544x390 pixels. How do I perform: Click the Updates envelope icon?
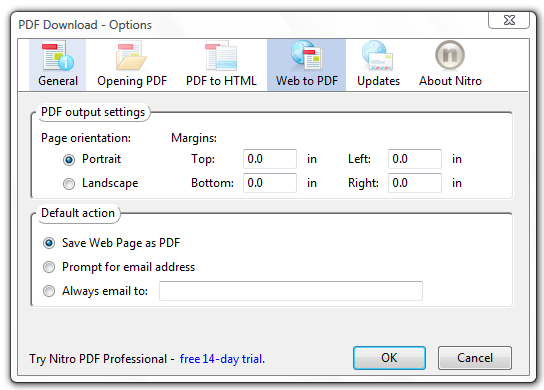pos(378,56)
